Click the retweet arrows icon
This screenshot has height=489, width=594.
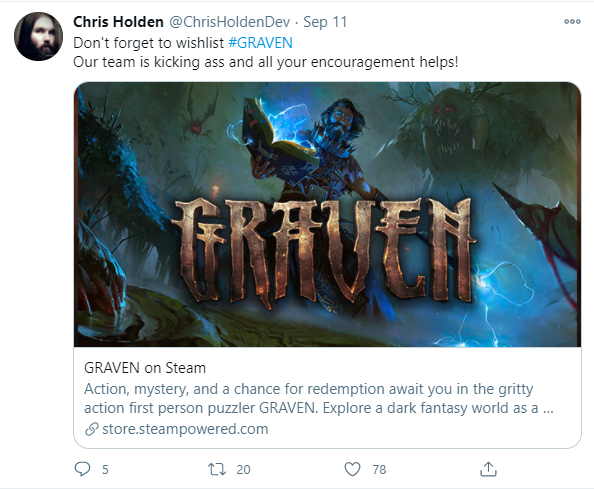coord(217,469)
